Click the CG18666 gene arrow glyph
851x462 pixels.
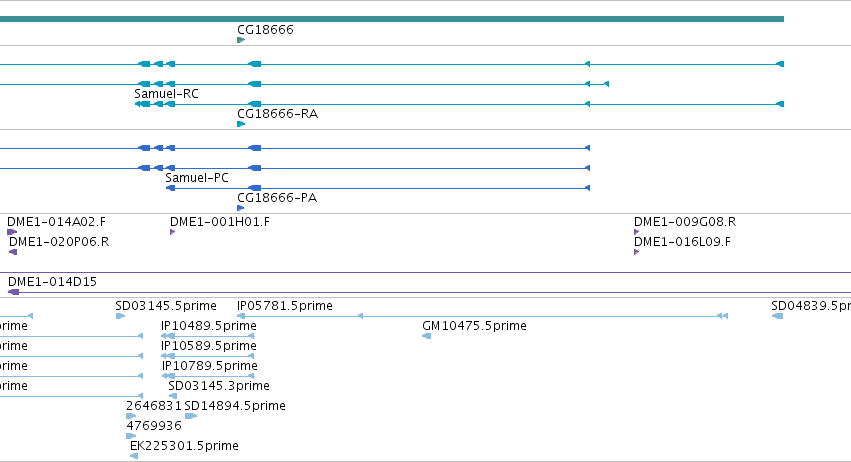pyautogui.click(x=241, y=40)
